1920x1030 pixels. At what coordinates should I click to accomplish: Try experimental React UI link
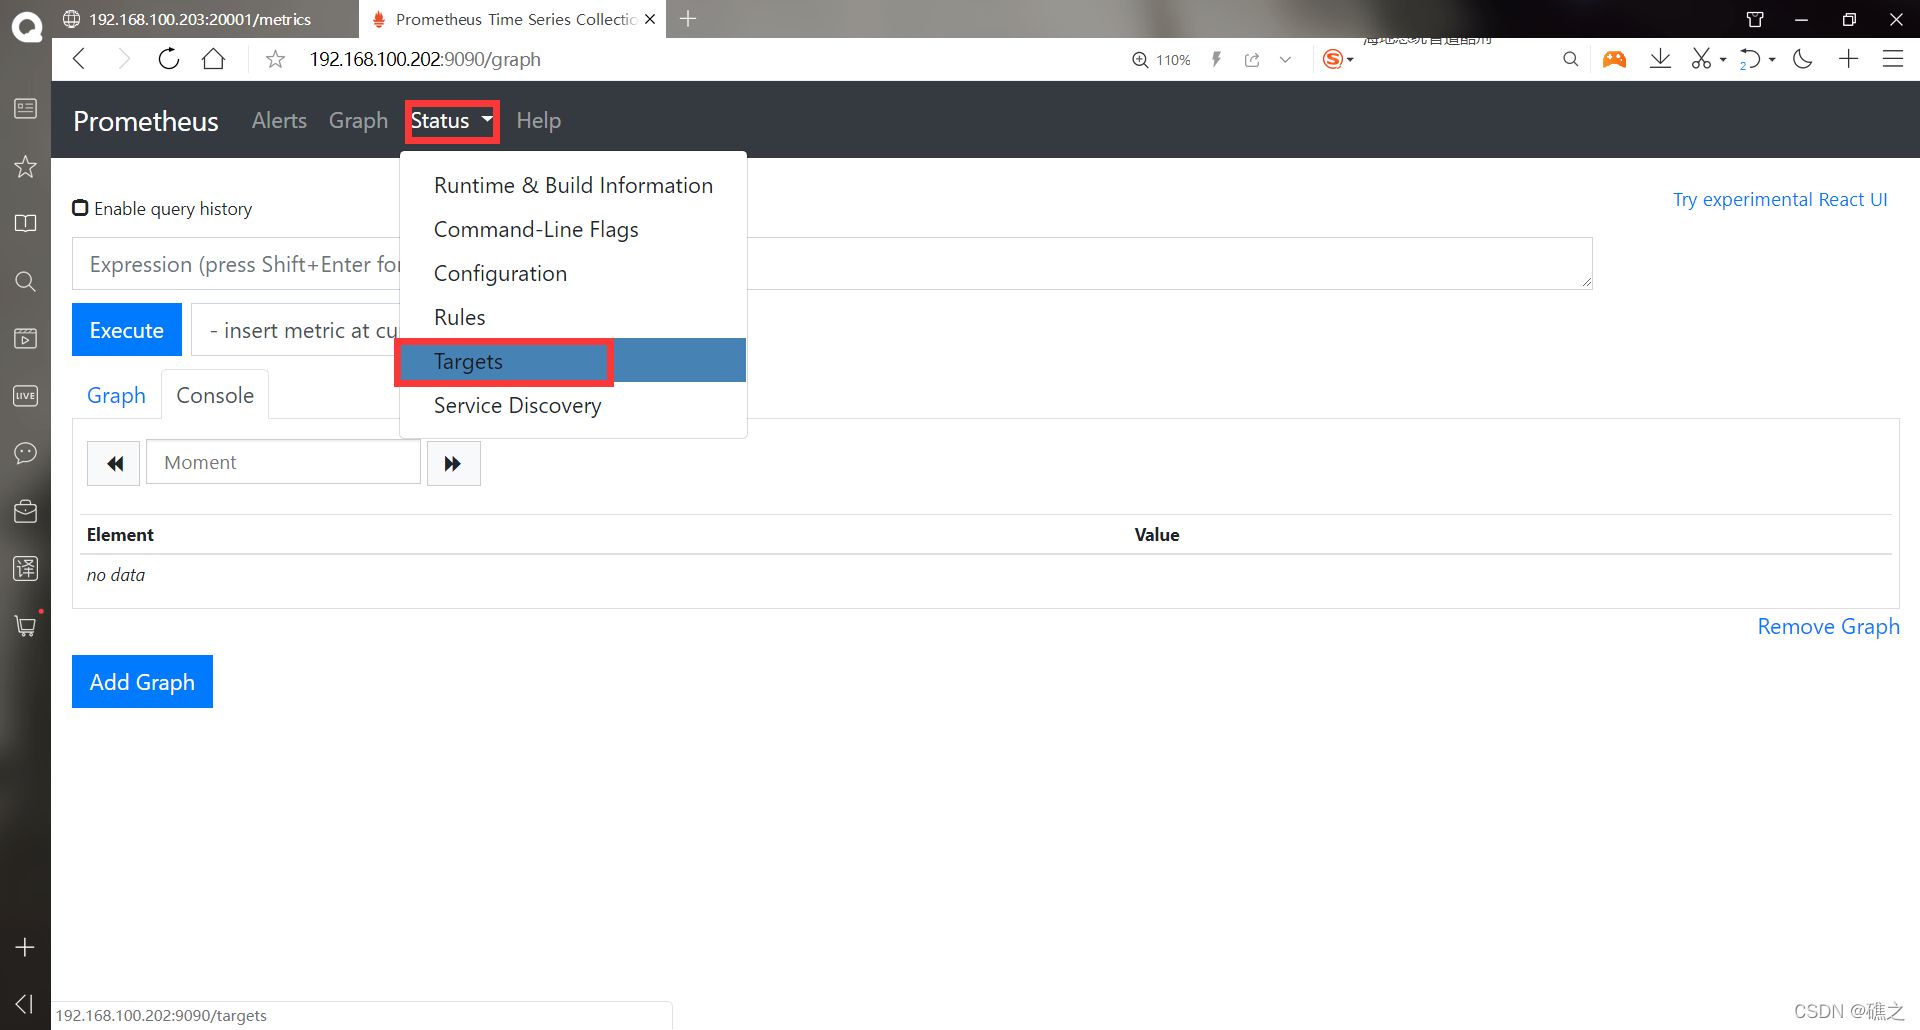tap(1780, 199)
